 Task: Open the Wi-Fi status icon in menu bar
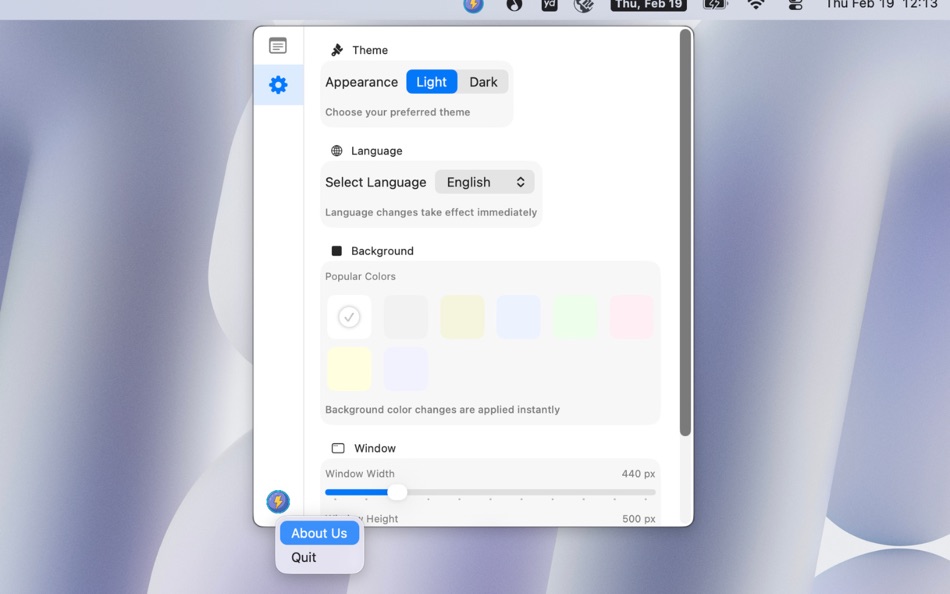[x=756, y=5]
